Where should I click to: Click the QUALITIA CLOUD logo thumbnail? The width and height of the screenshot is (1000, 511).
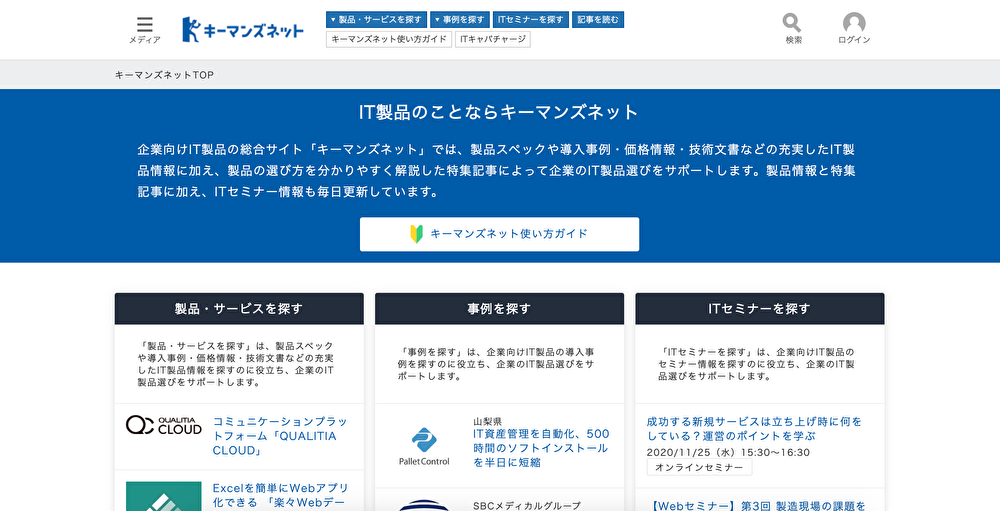(x=164, y=425)
